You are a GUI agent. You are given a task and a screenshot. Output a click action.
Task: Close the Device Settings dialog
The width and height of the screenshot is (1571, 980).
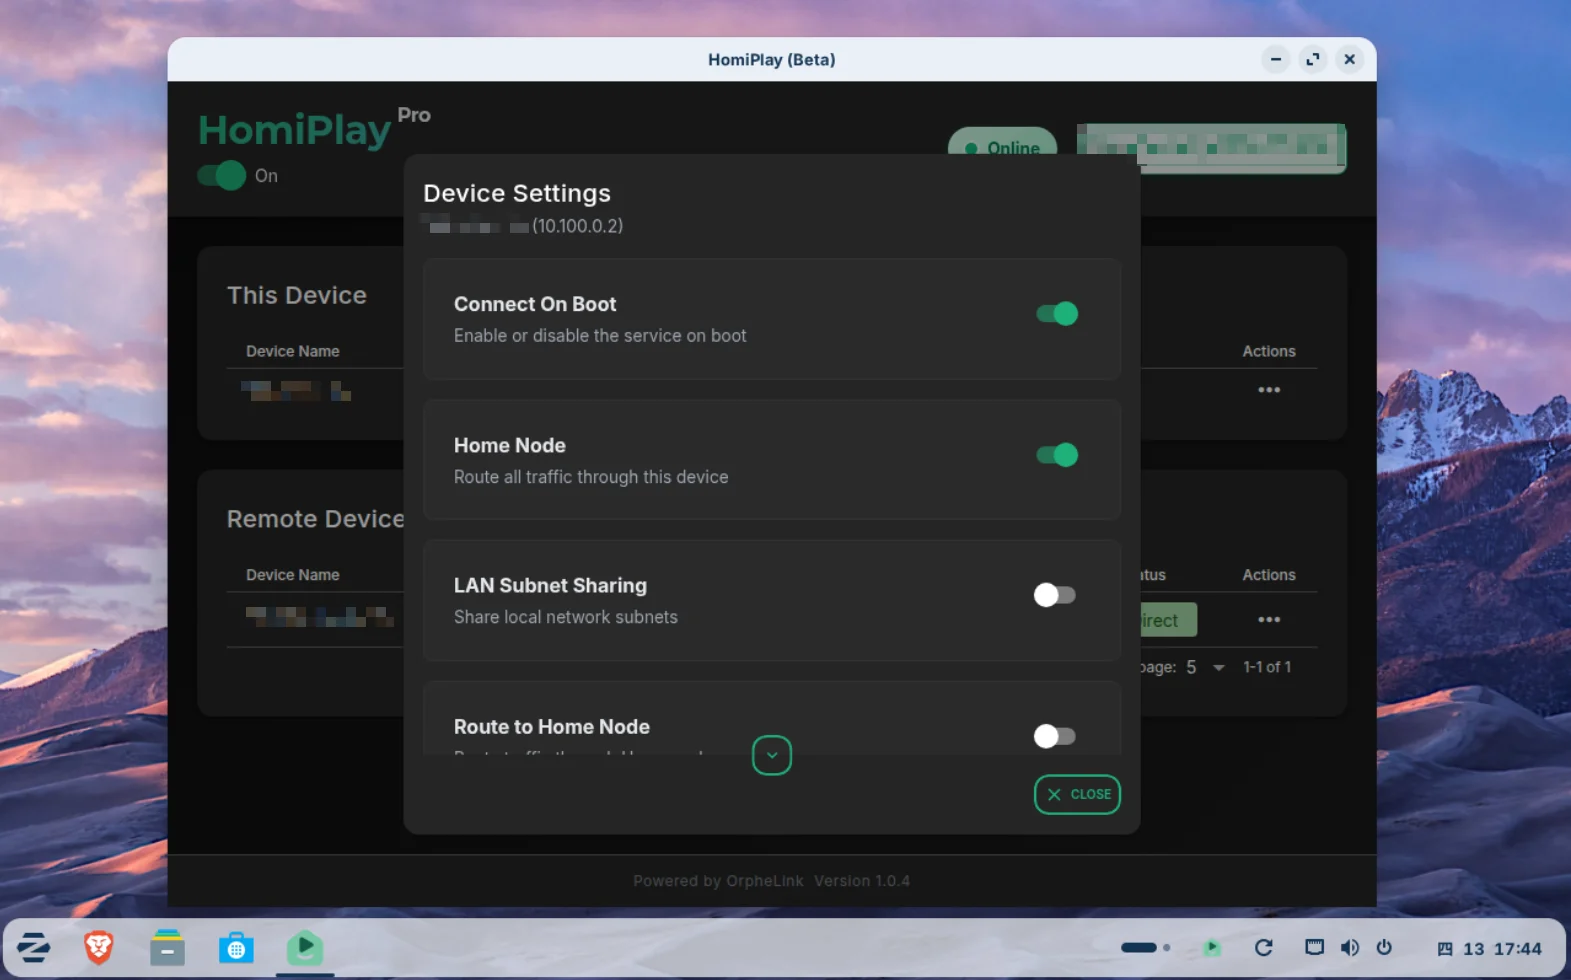click(x=1077, y=794)
